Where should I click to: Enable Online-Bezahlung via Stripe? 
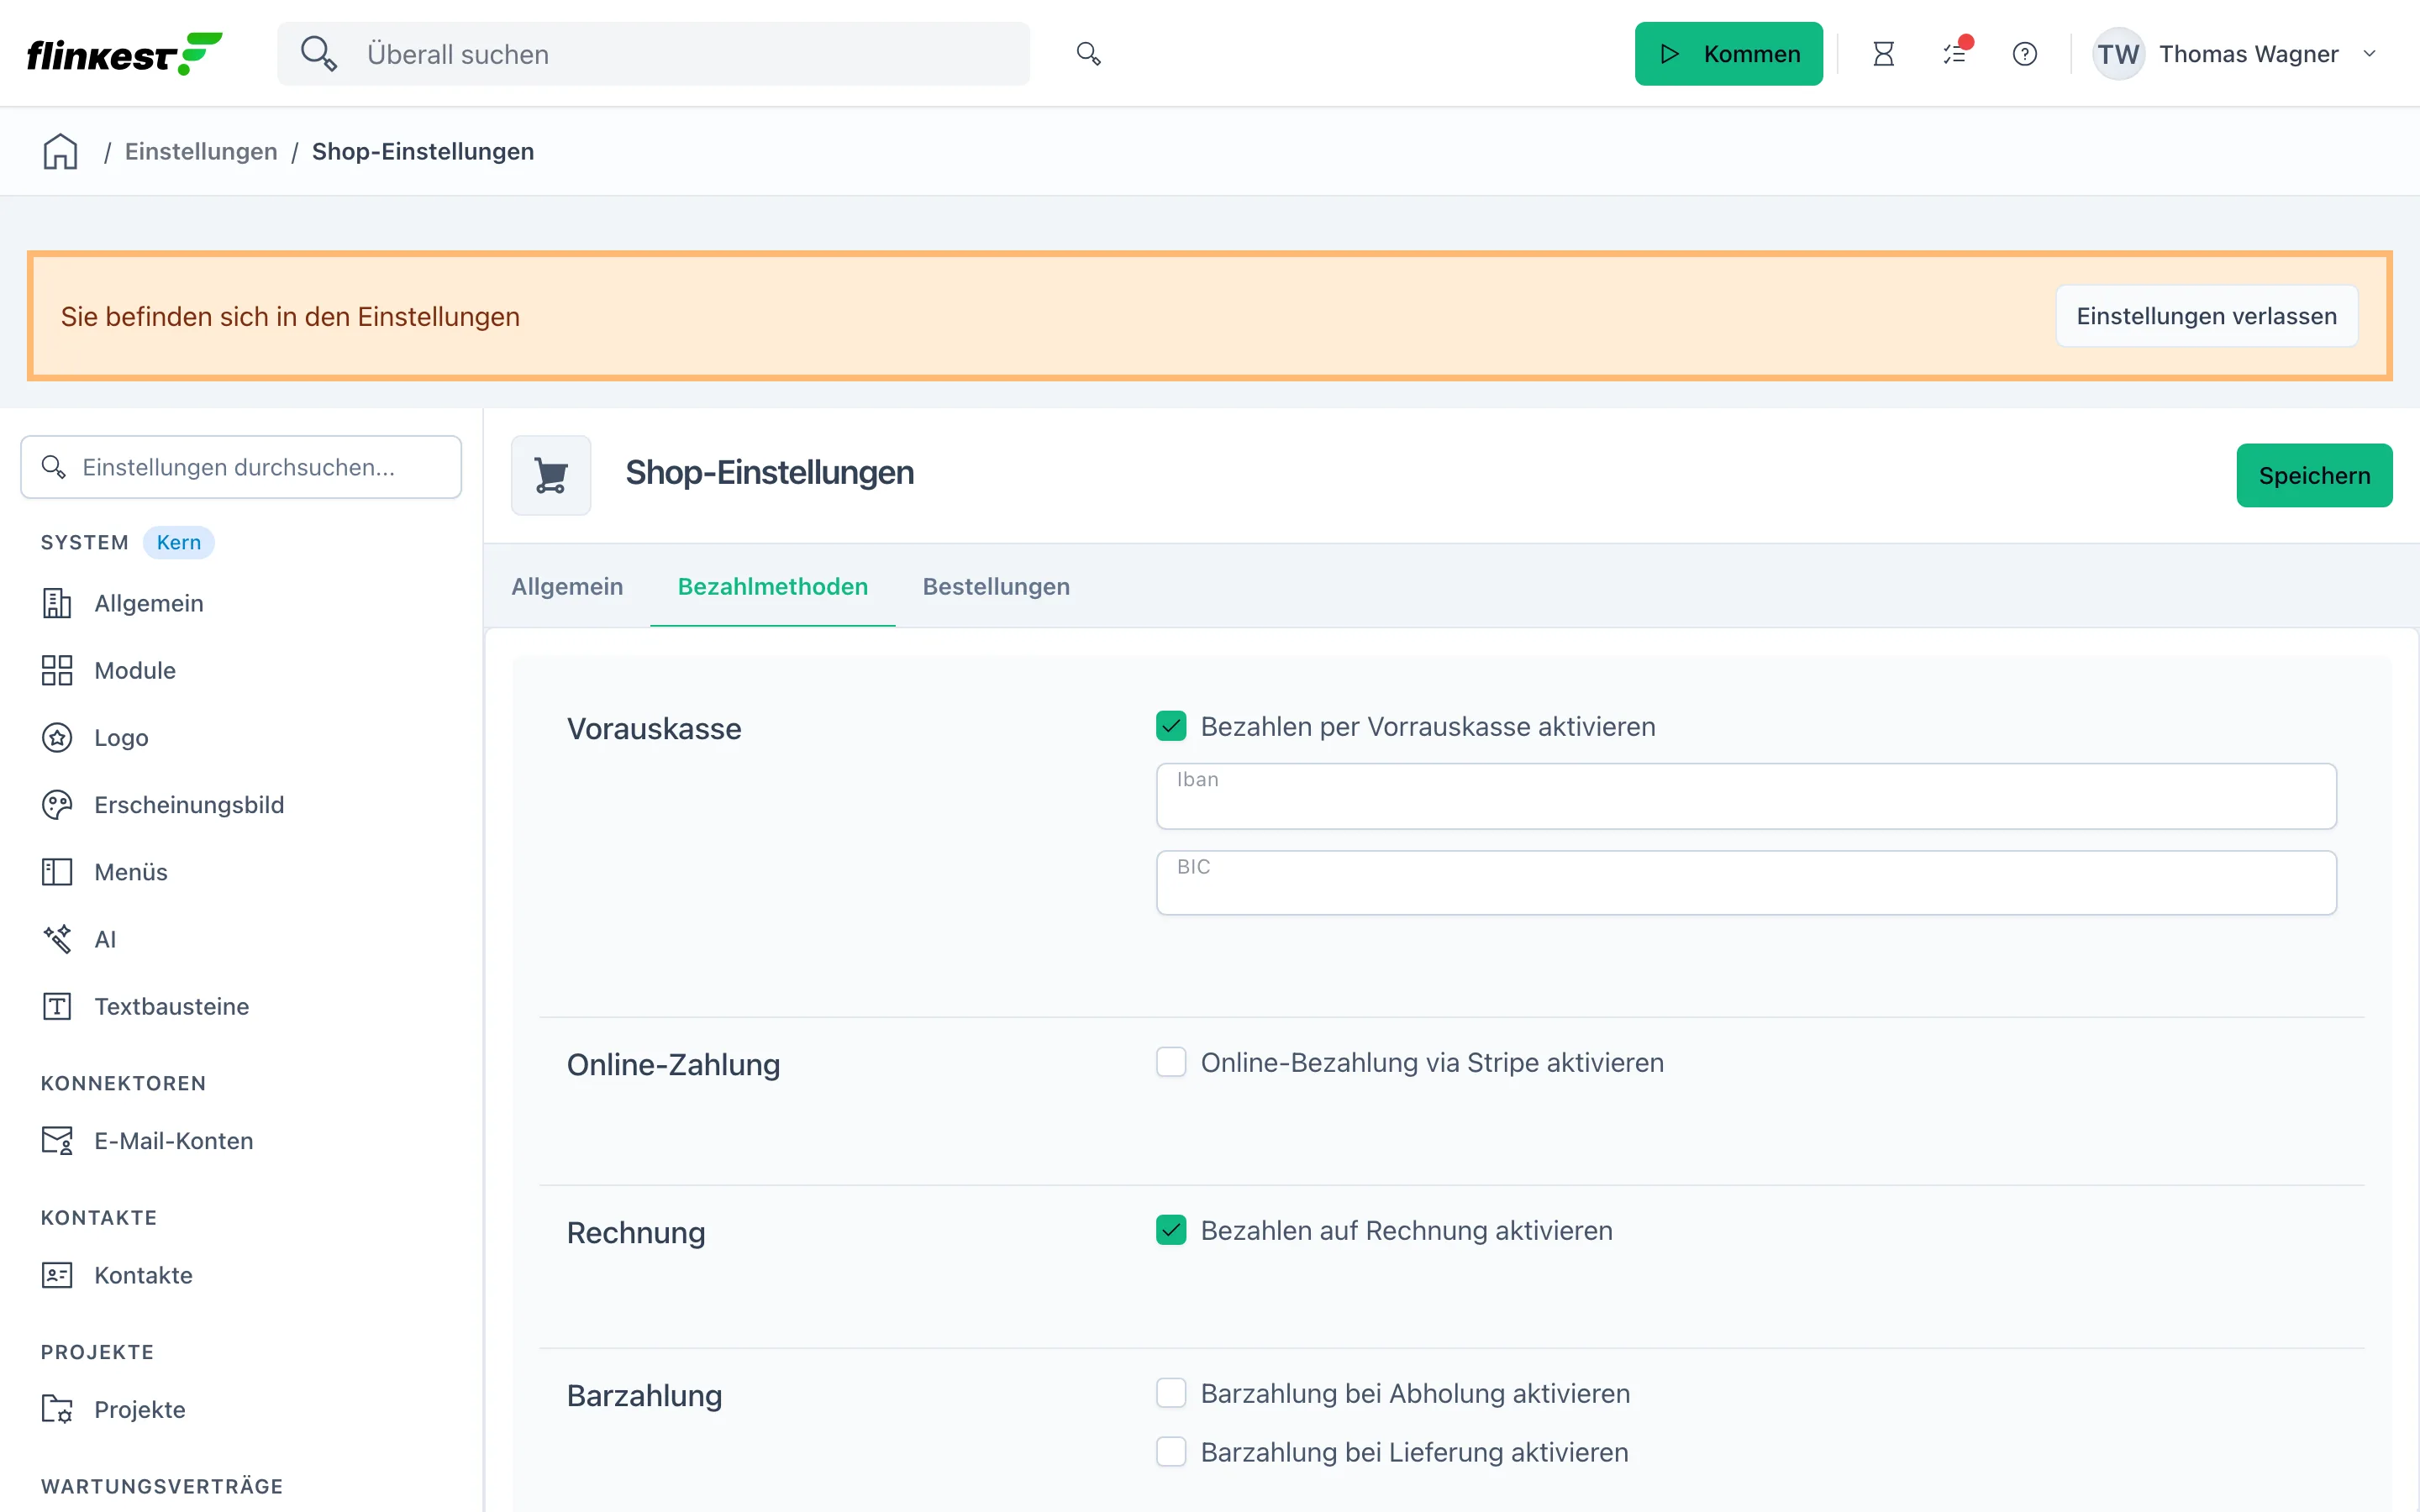1171,1062
